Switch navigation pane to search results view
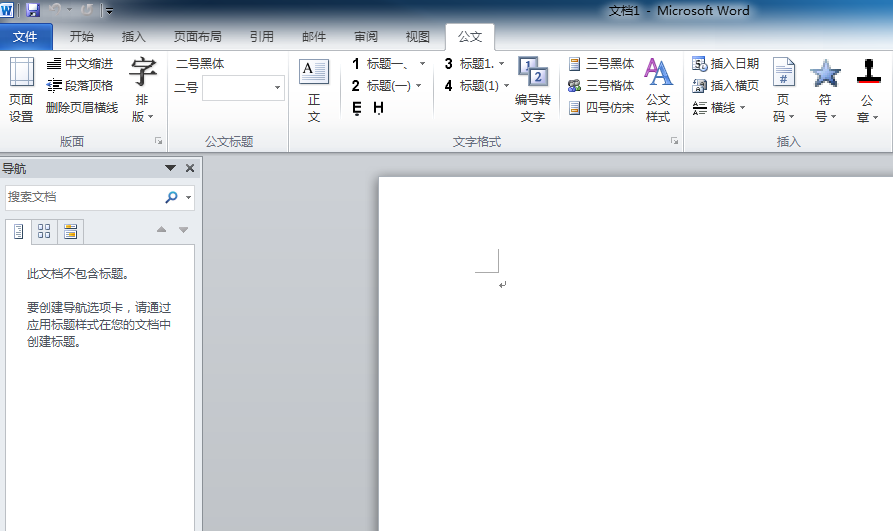The image size is (893, 531). click(70, 232)
